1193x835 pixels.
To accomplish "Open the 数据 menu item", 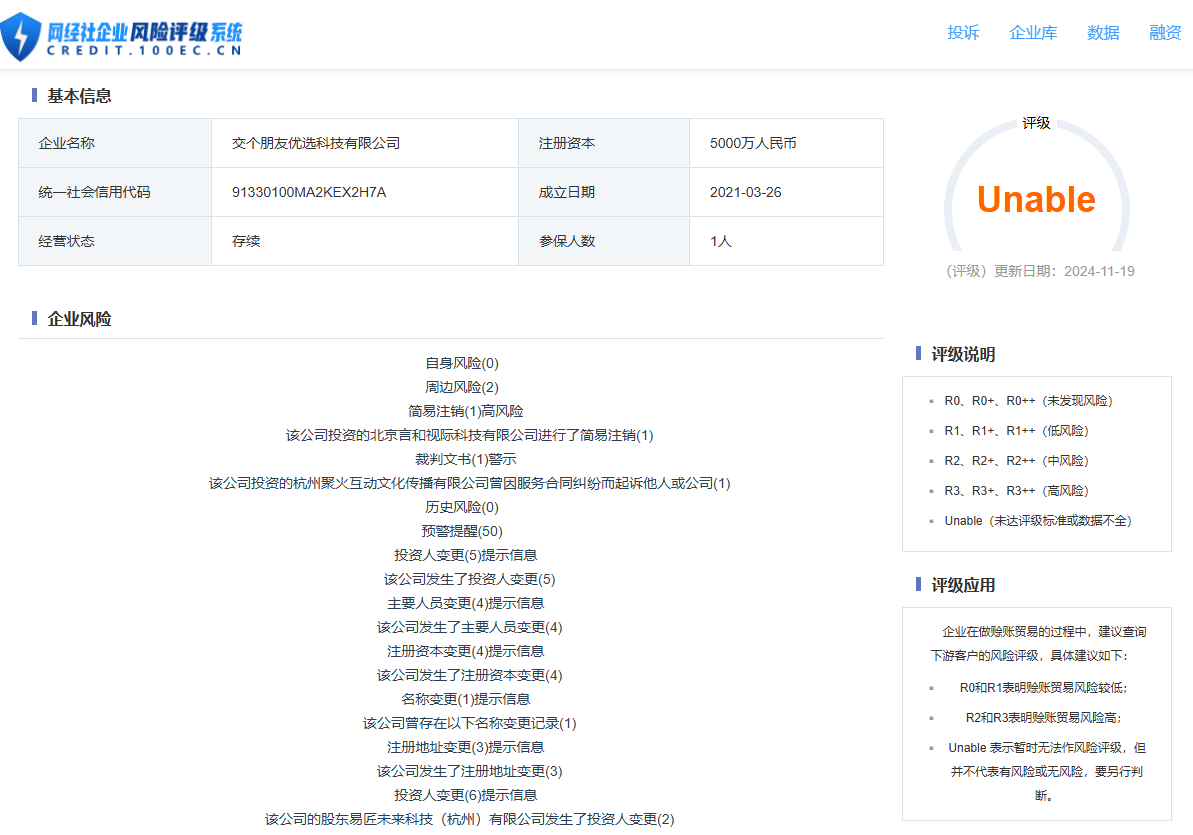I will [1103, 33].
